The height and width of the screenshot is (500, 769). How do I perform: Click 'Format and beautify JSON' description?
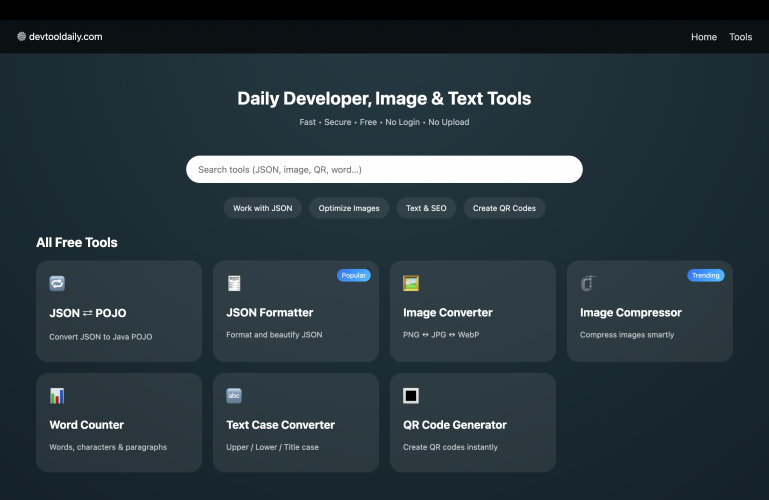point(274,335)
